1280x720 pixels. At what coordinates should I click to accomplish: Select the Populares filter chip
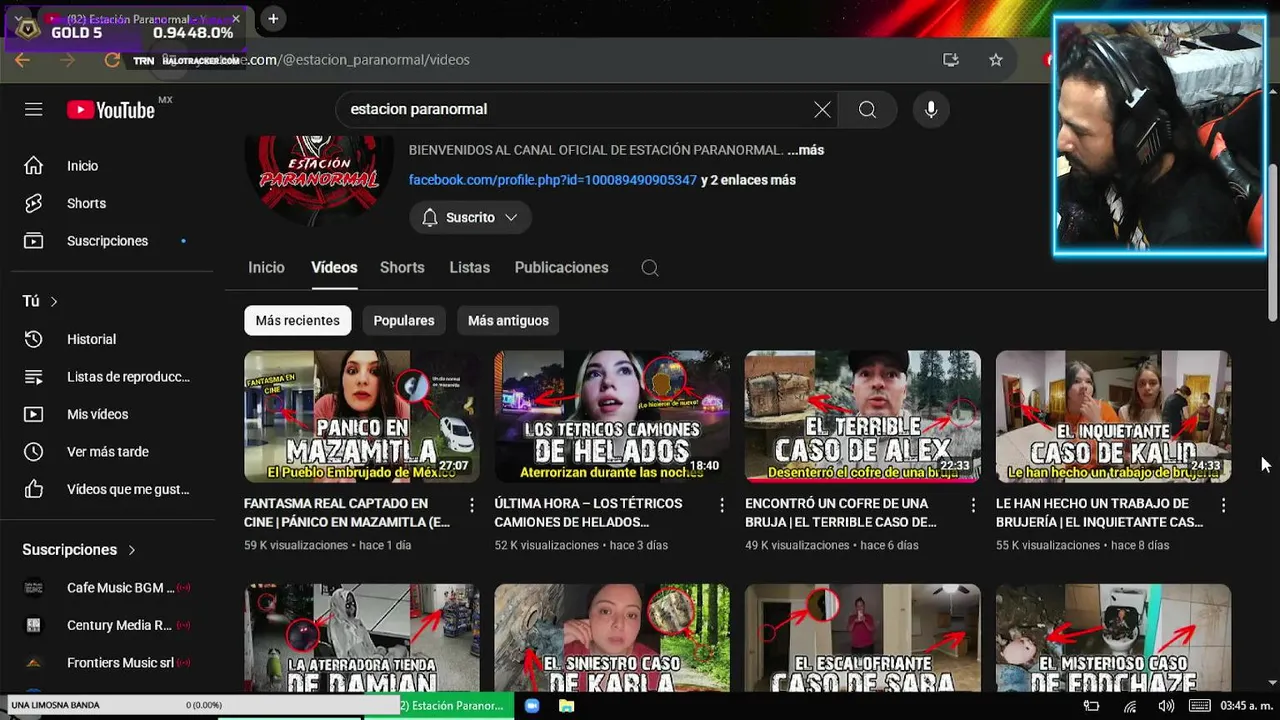(x=404, y=321)
